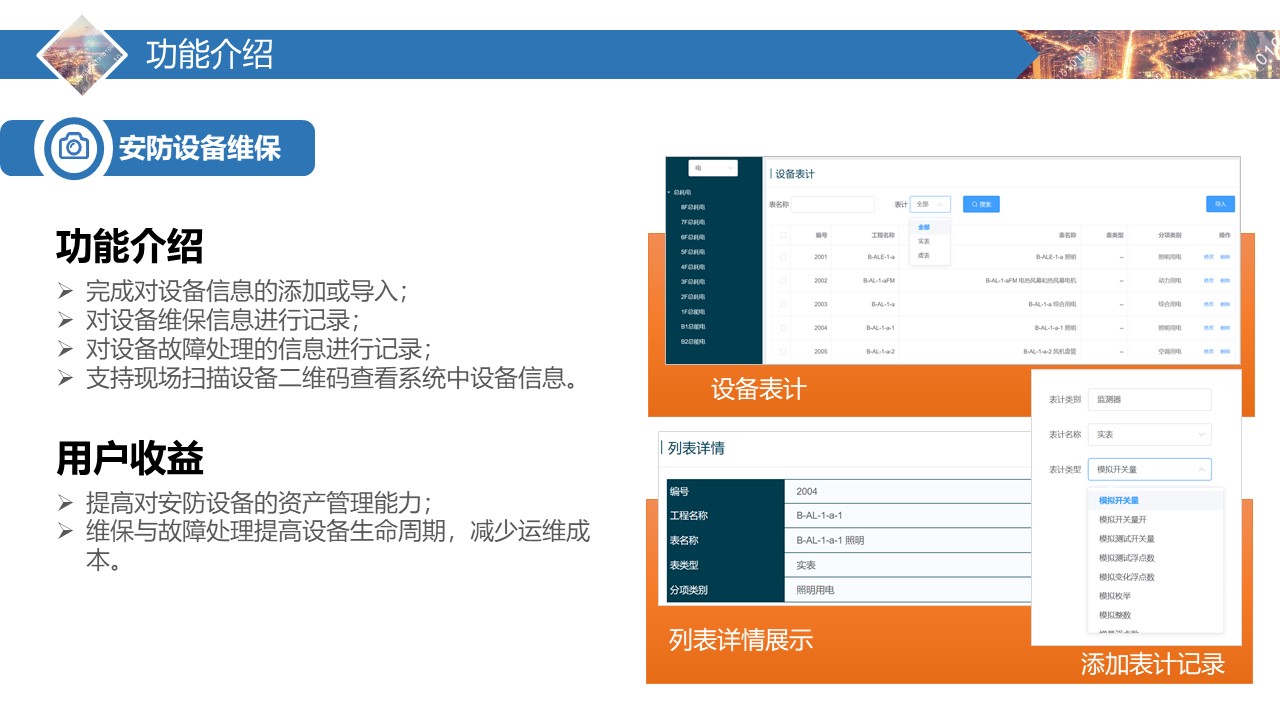Click the diamond city photo in title bar
Viewport: 1280px width, 720px height.
[x=83, y=54]
